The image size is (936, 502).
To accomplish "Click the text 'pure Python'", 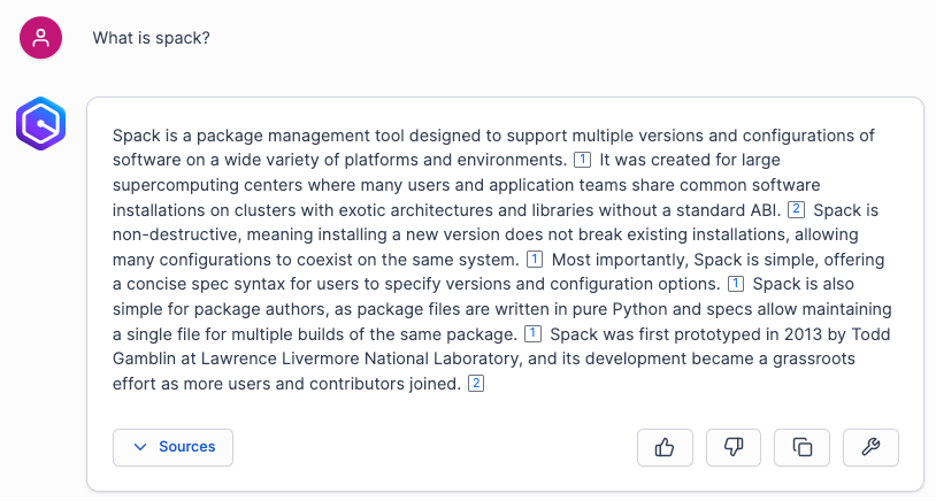I will [x=620, y=309].
